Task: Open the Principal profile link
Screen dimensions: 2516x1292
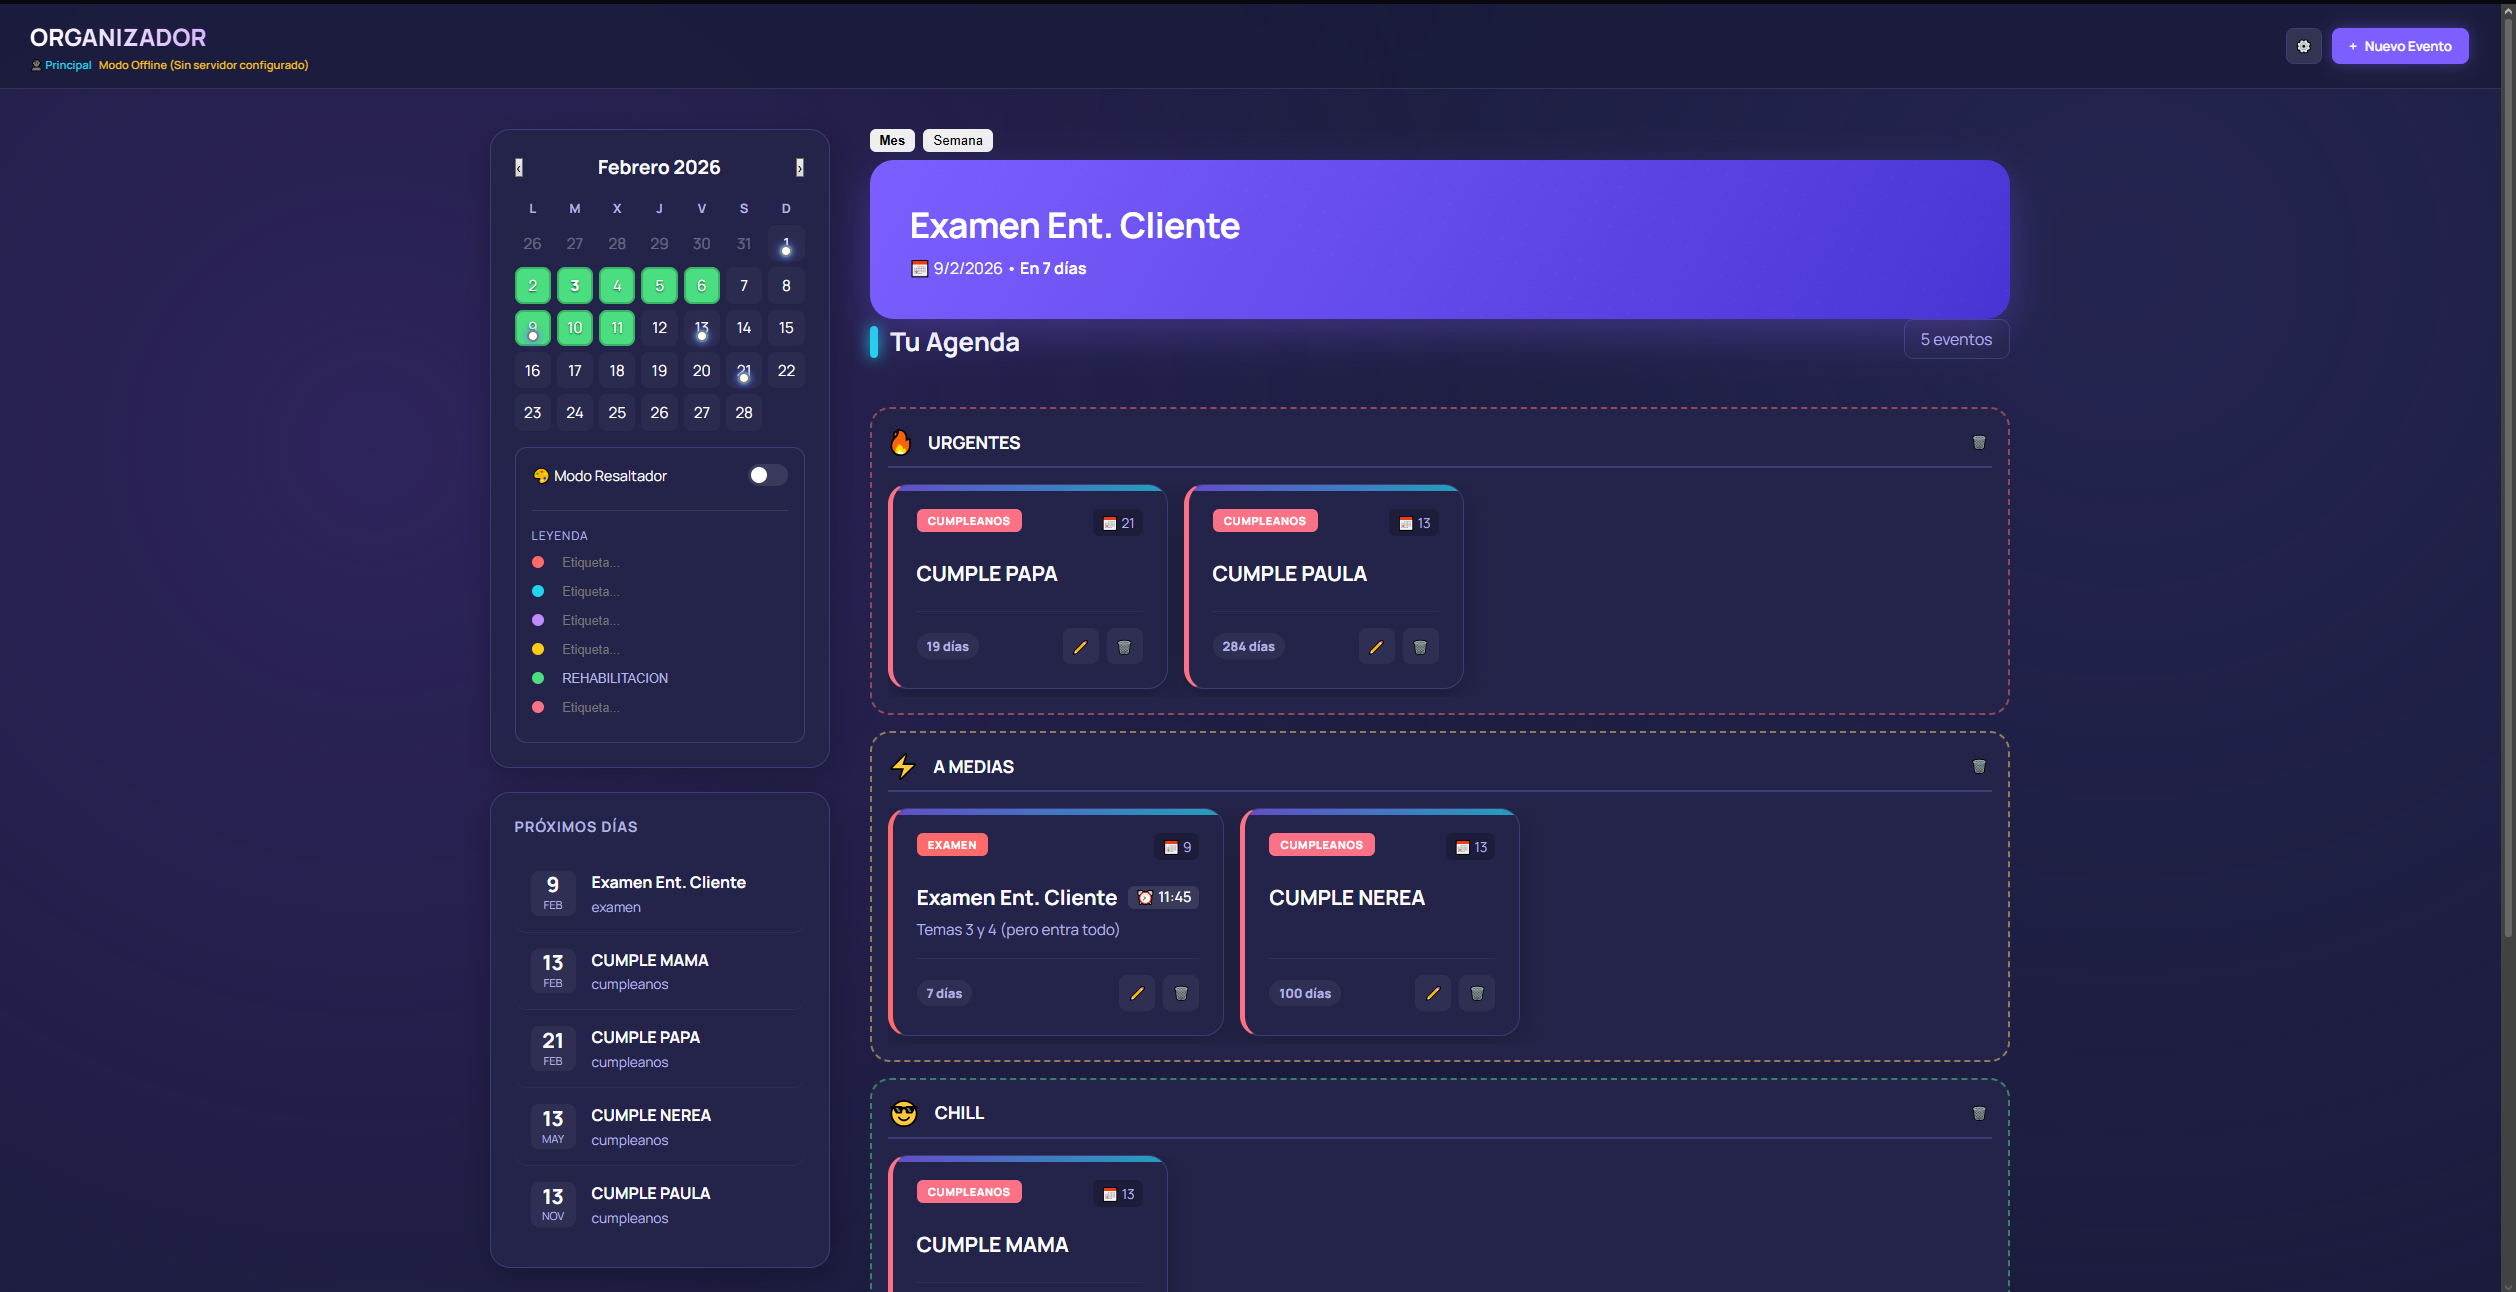Action: (67, 66)
